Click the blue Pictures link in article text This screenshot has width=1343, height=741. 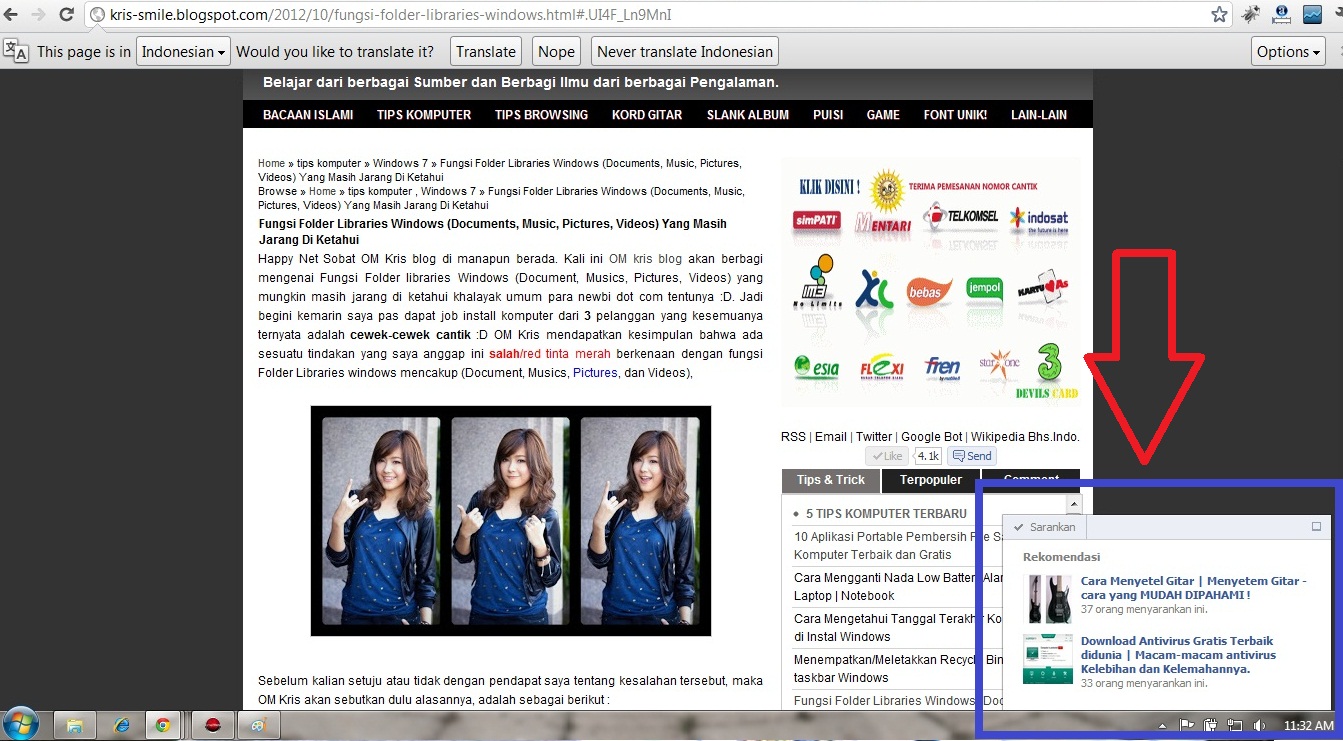click(x=595, y=373)
